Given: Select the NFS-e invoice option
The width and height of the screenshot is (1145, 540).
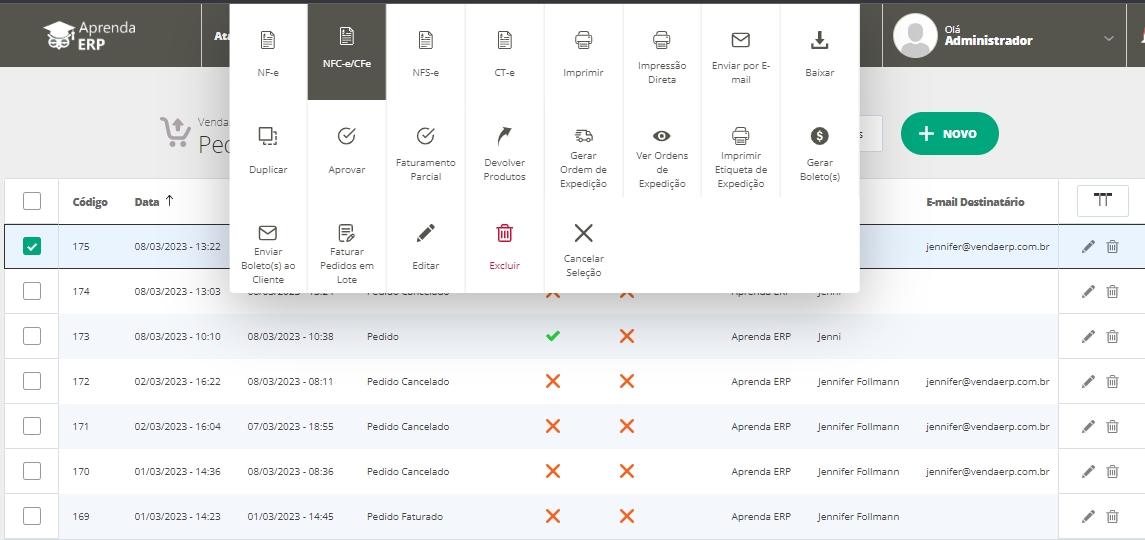Looking at the screenshot, I should tap(425, 40).
